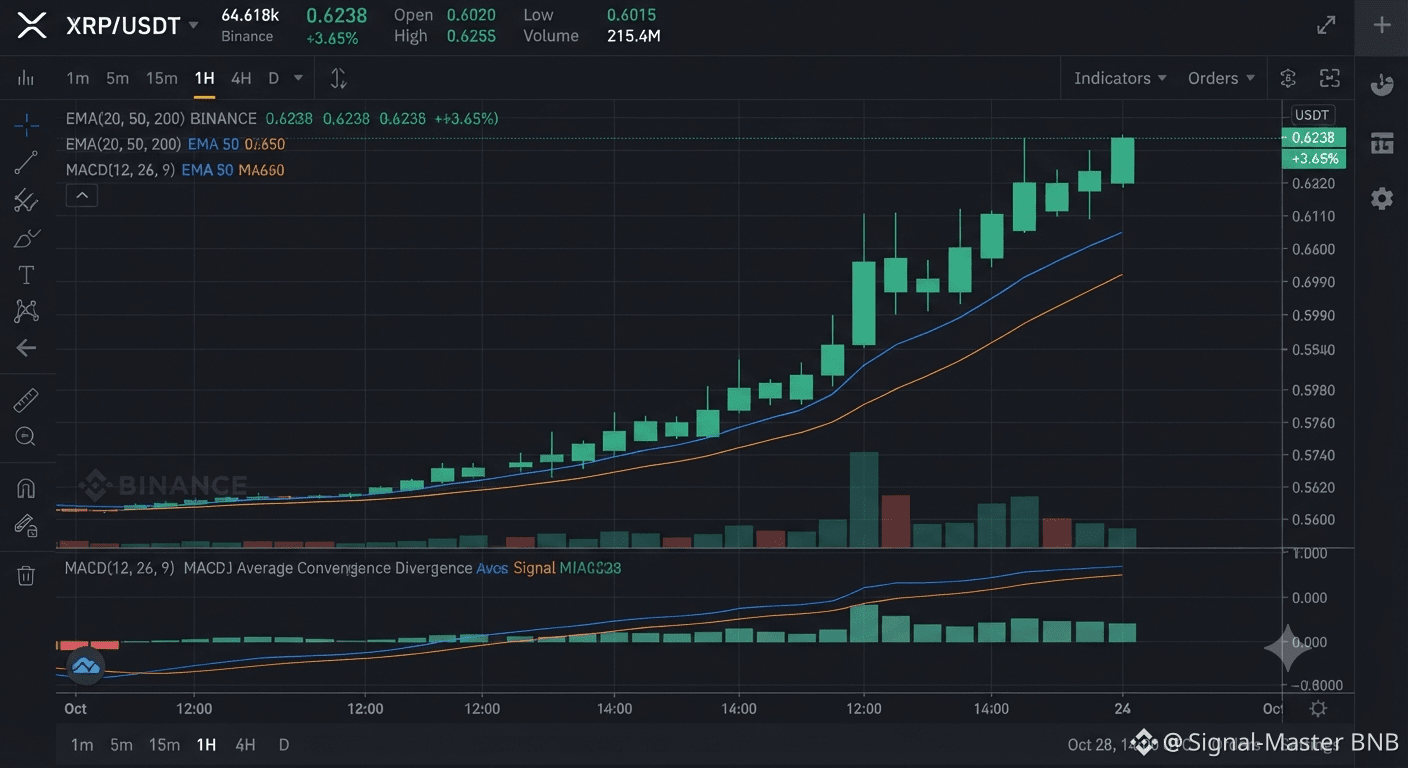
Task: Open the pie chart sidebar icon
Action: [x=1382, y=85]
